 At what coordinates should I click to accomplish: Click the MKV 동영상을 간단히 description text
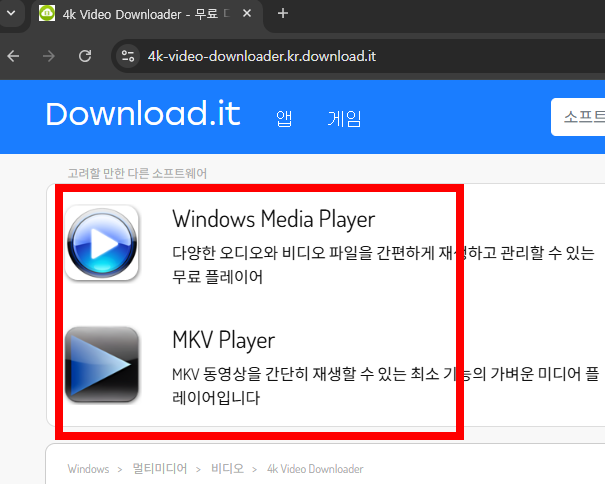385,386
